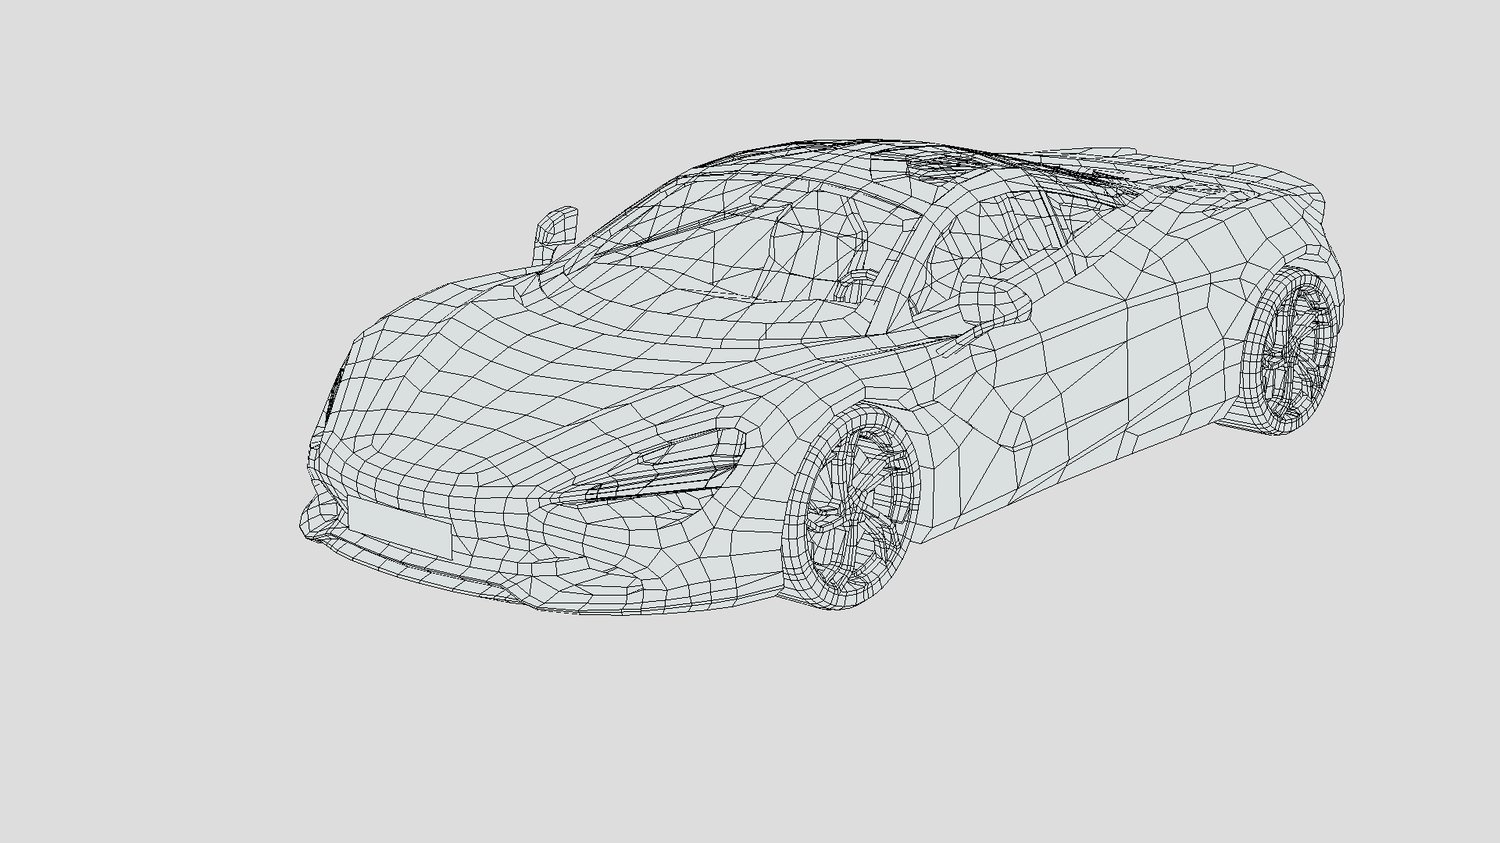The width and height of the screenshot is (1500, 843).
Task: Click the front license plate area
Action: click(399, 526)
